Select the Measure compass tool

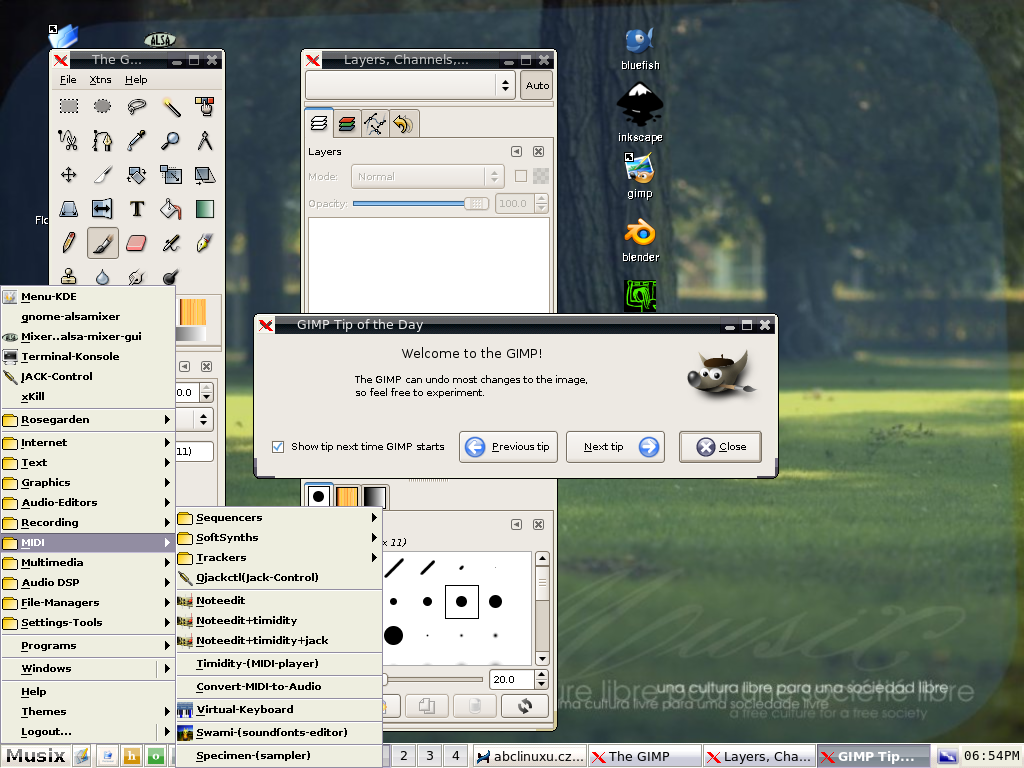click(205, 140)
